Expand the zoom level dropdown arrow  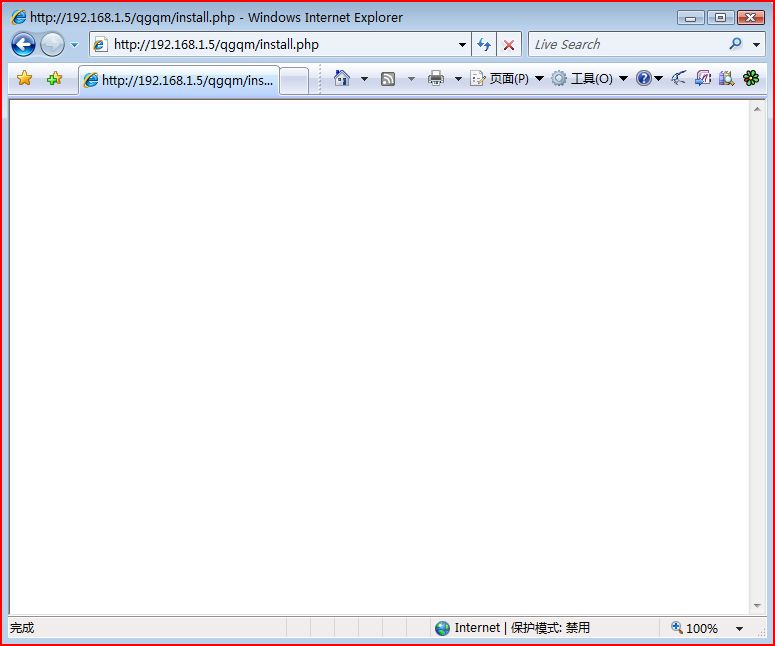pyautogui.click(x=739, y=629)
